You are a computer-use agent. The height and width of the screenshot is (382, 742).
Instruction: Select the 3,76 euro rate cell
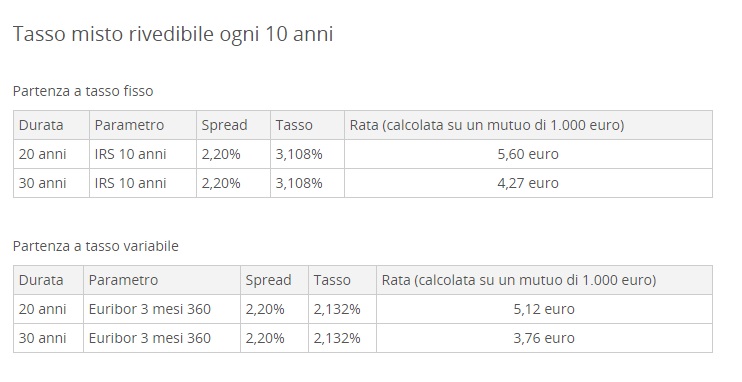[544, 338]
